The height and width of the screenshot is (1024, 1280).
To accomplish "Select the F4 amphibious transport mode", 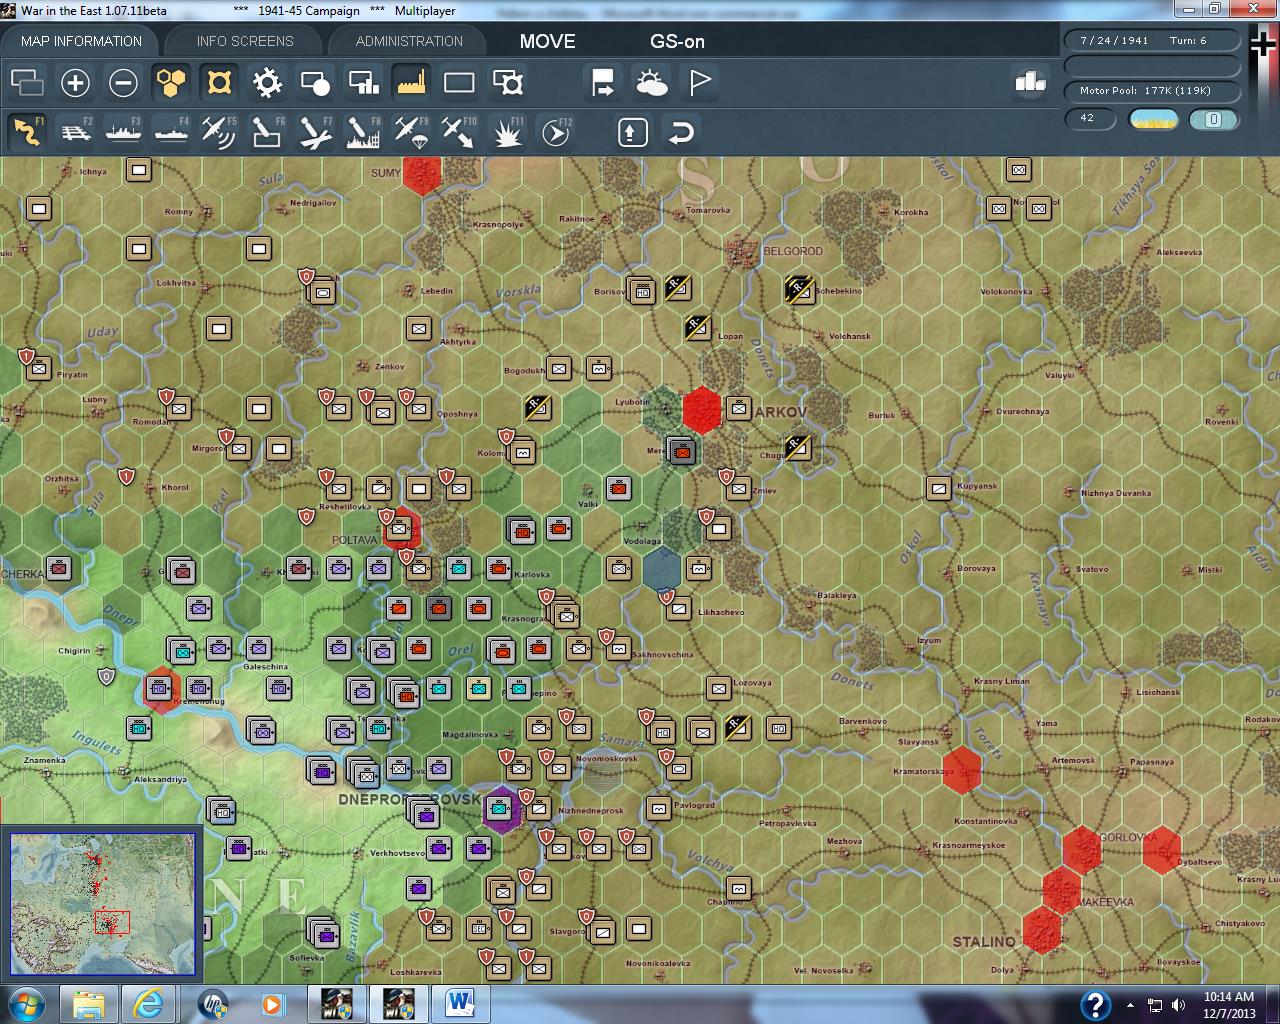I will 171,132.
